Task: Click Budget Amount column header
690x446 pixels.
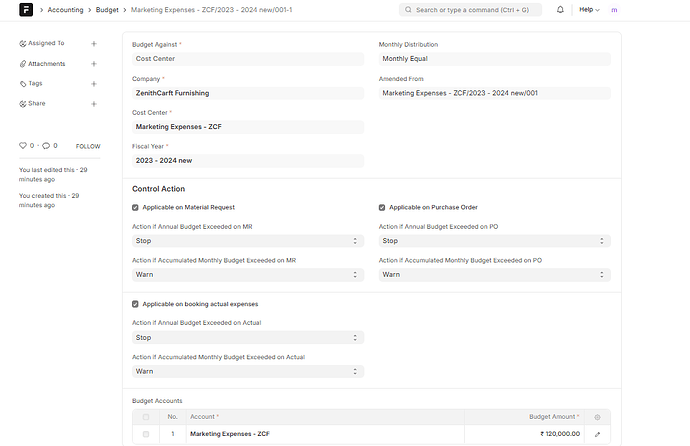Action: pos(524,417)
